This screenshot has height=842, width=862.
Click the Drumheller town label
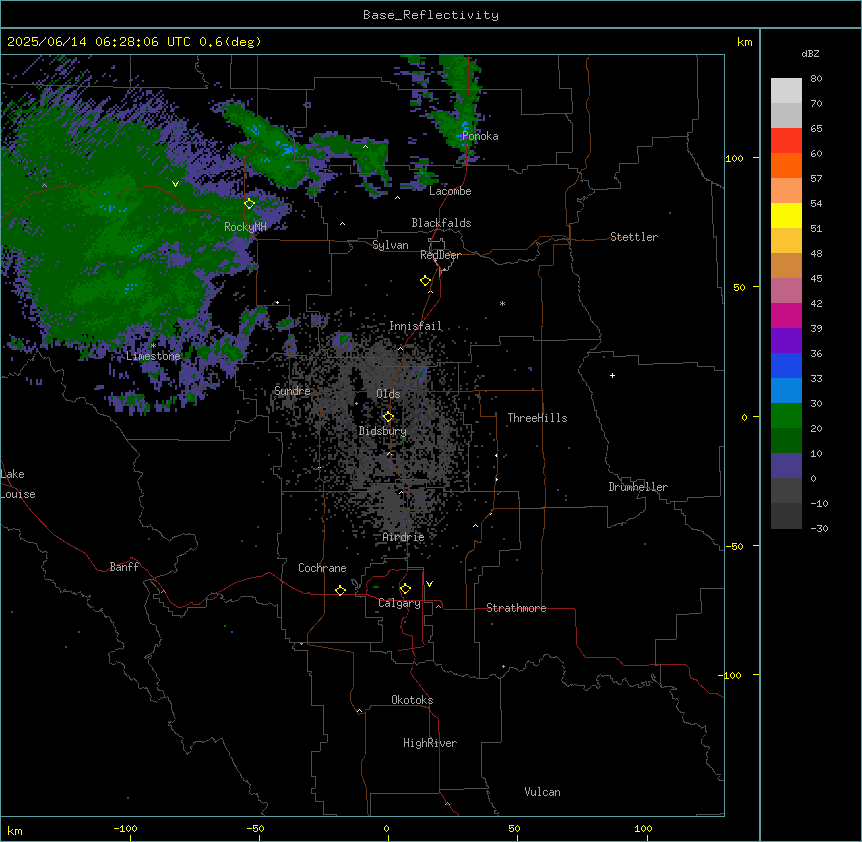638,487
